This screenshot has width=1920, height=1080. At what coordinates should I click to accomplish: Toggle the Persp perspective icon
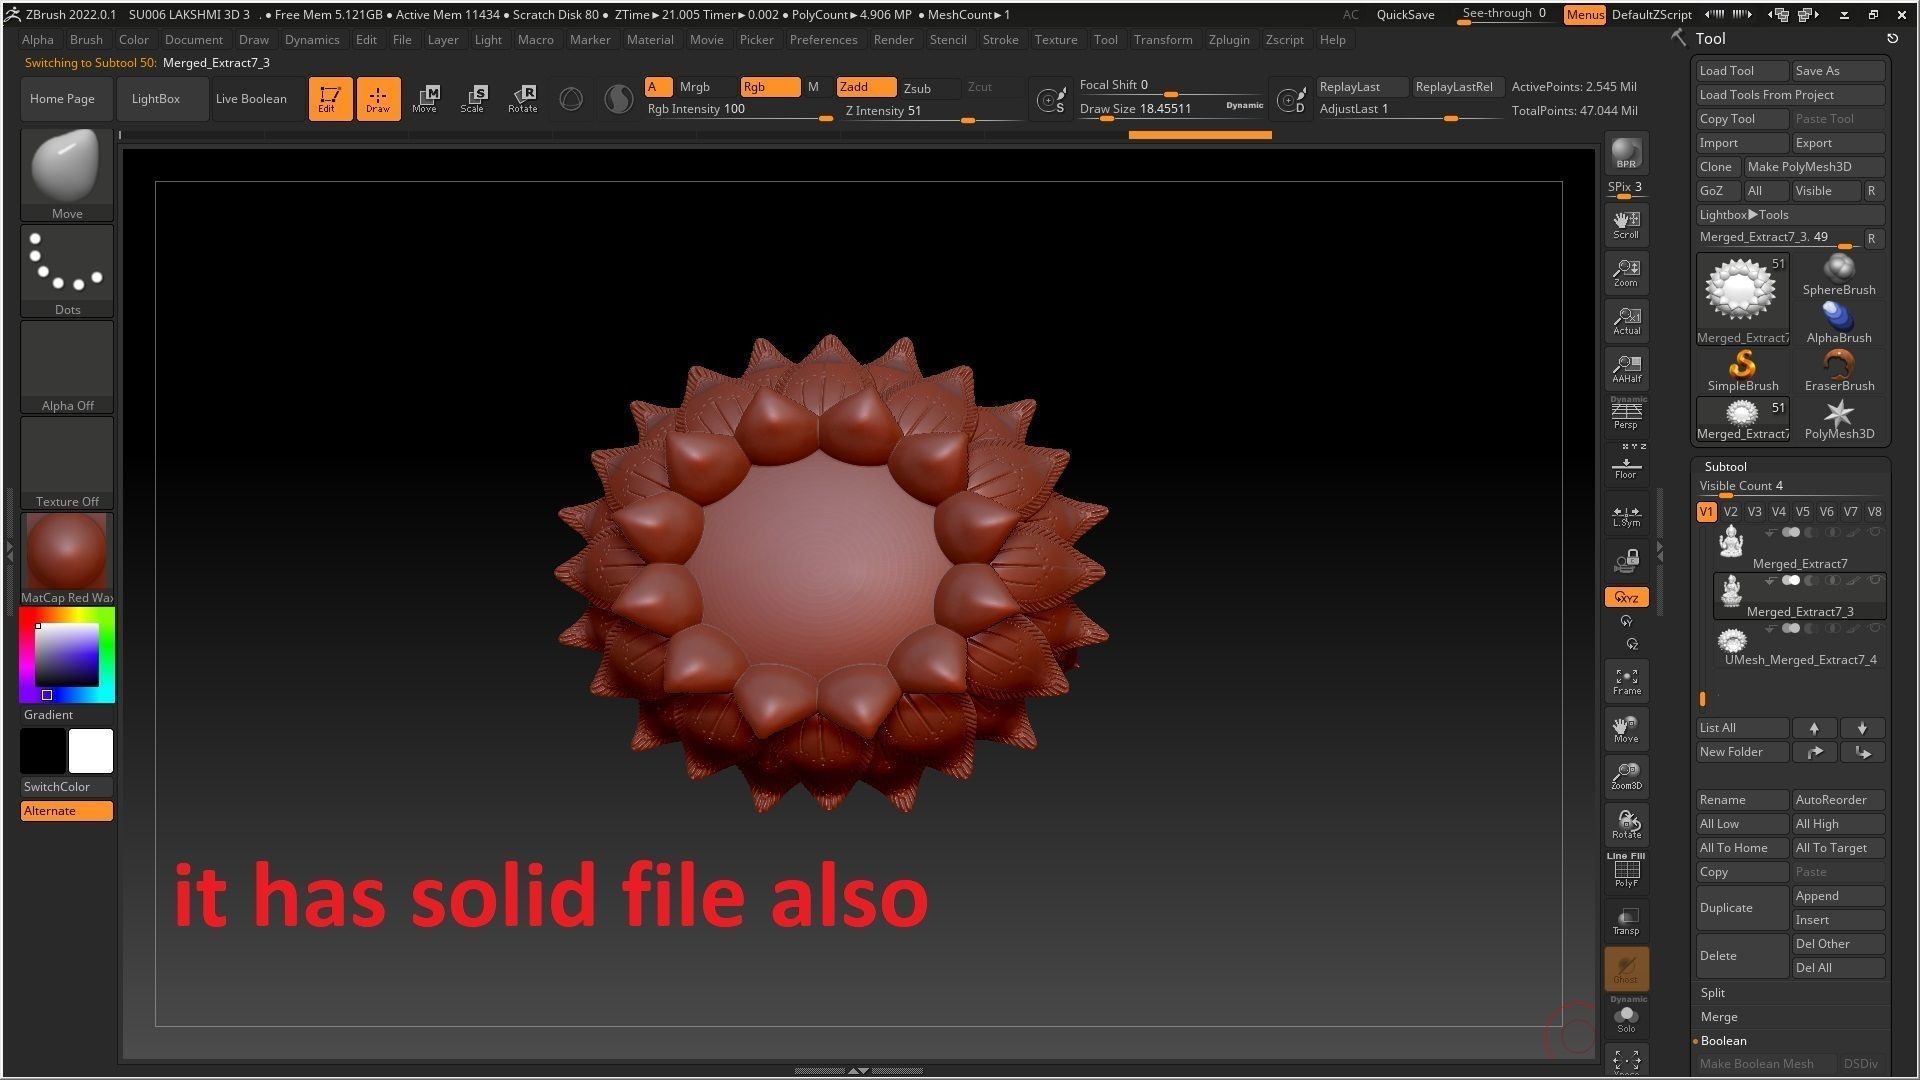tap(1626, 415)
